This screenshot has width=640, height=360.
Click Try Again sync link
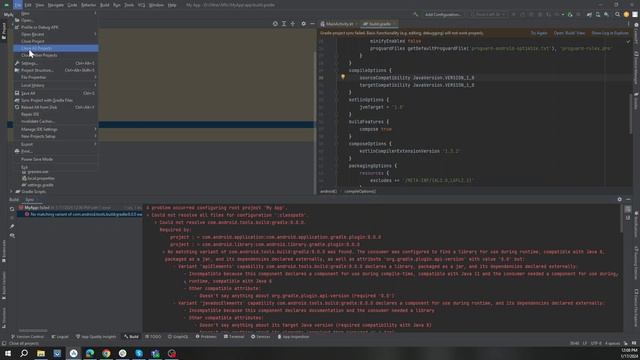click(539, 33)
